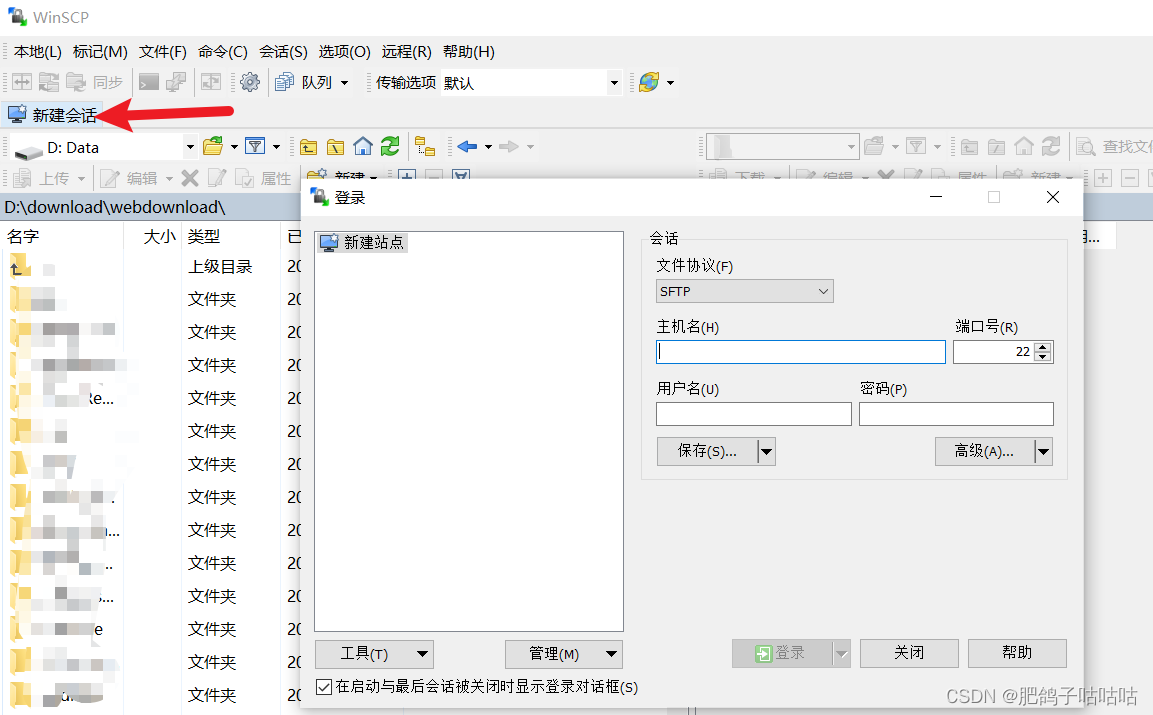Image resolution: width=1153 pixels, height=715 pixels.
Task: Click the 保存(S)... button
Action: (707, 452)
